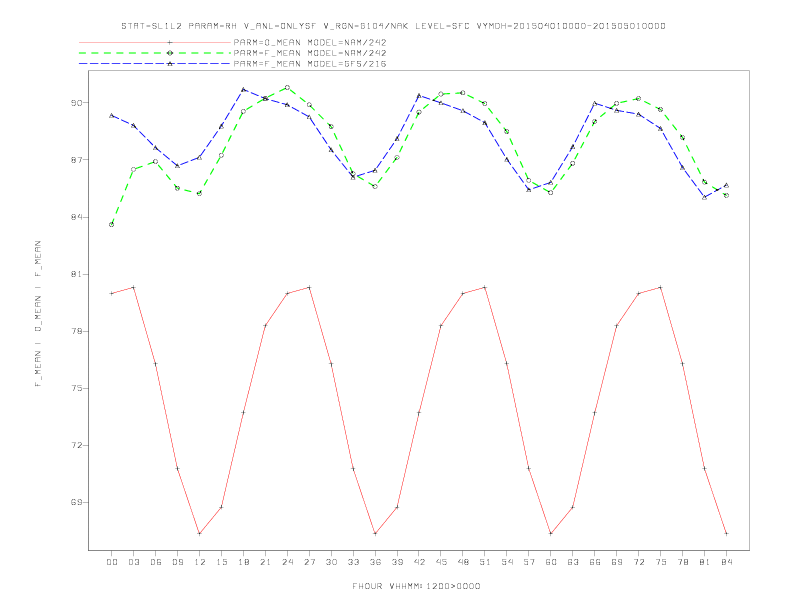Click the red solid legend line sample
The width and height of the screenshot is (792, 612).
[155, 42]
